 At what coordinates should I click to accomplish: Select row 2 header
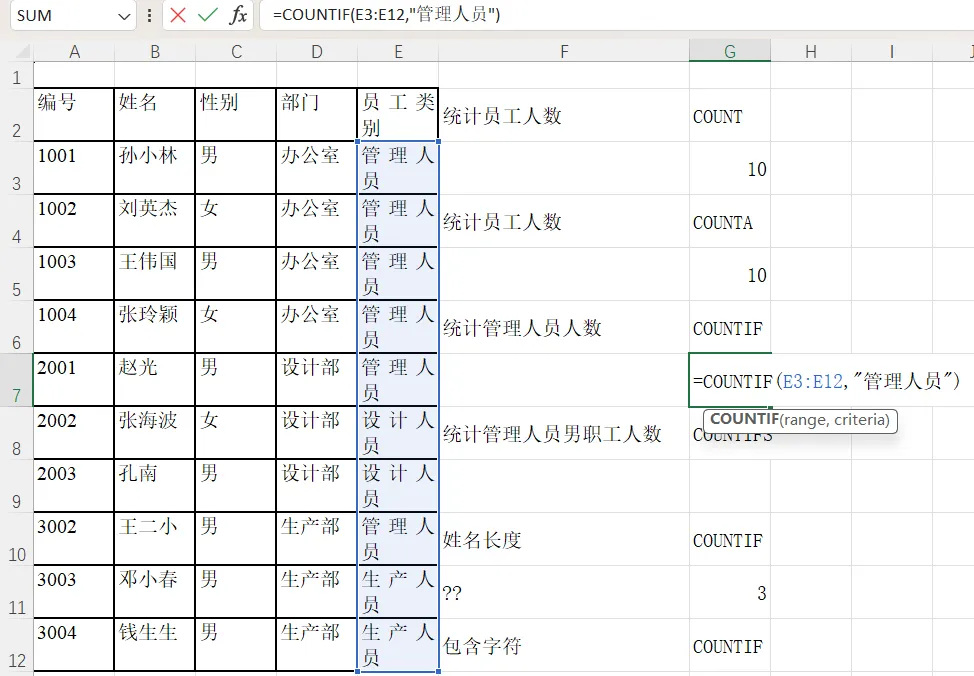(x=16, y=115)
